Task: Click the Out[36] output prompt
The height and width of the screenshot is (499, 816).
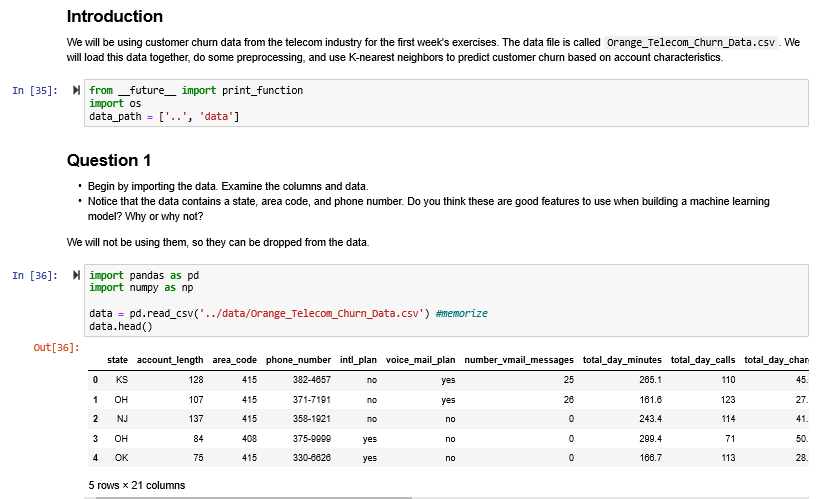Action: tap(56, 347)
